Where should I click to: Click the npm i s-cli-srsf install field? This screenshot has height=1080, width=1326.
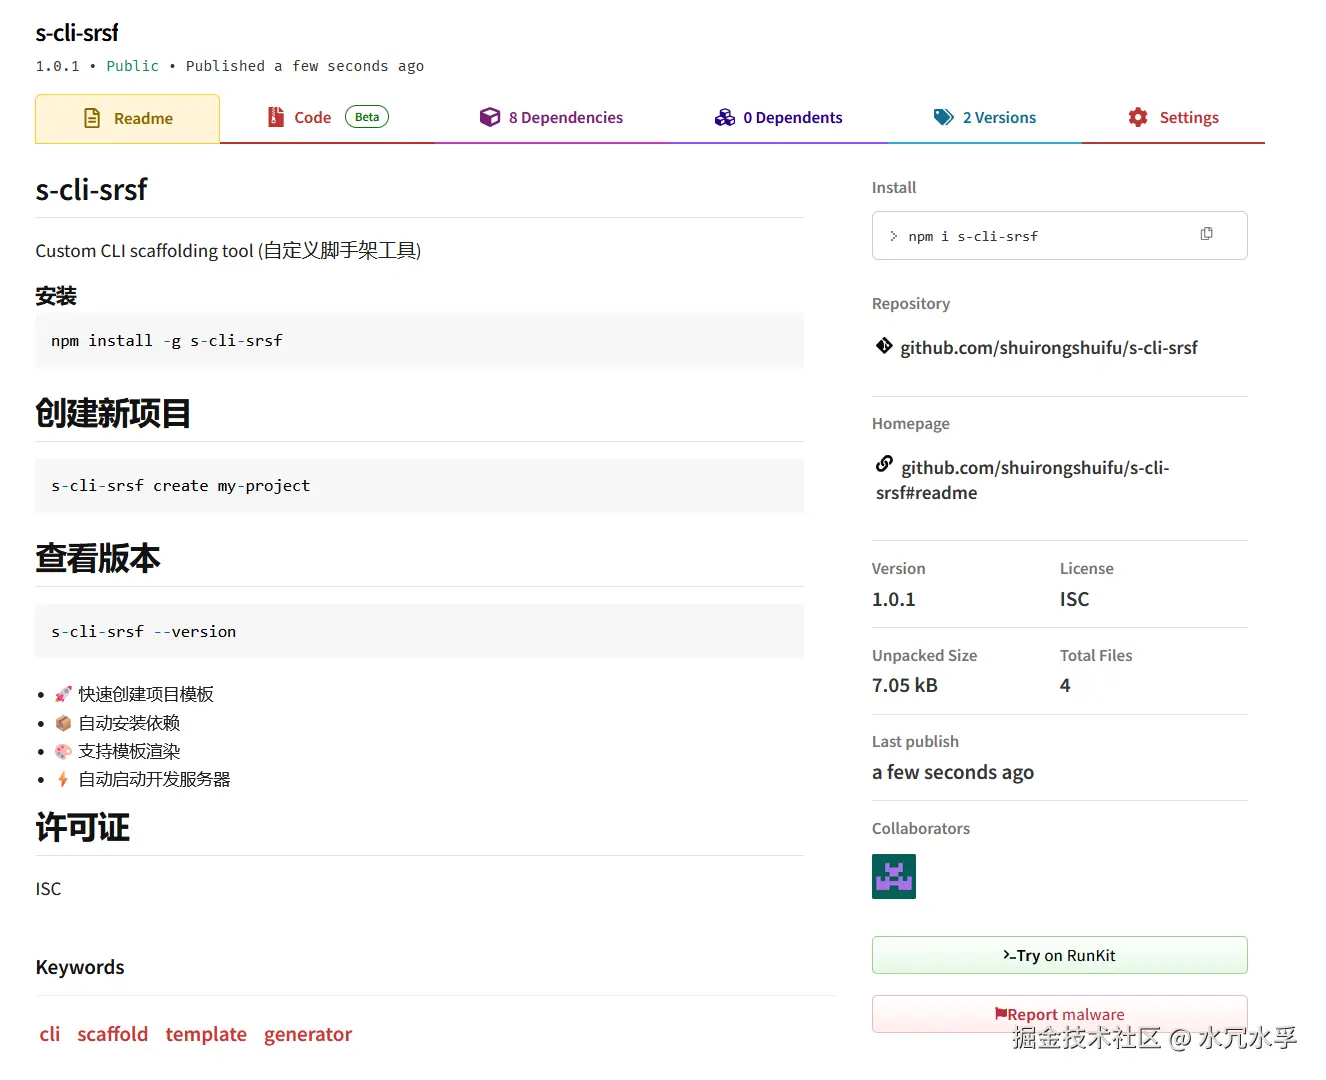click(x=1060, y=236)
